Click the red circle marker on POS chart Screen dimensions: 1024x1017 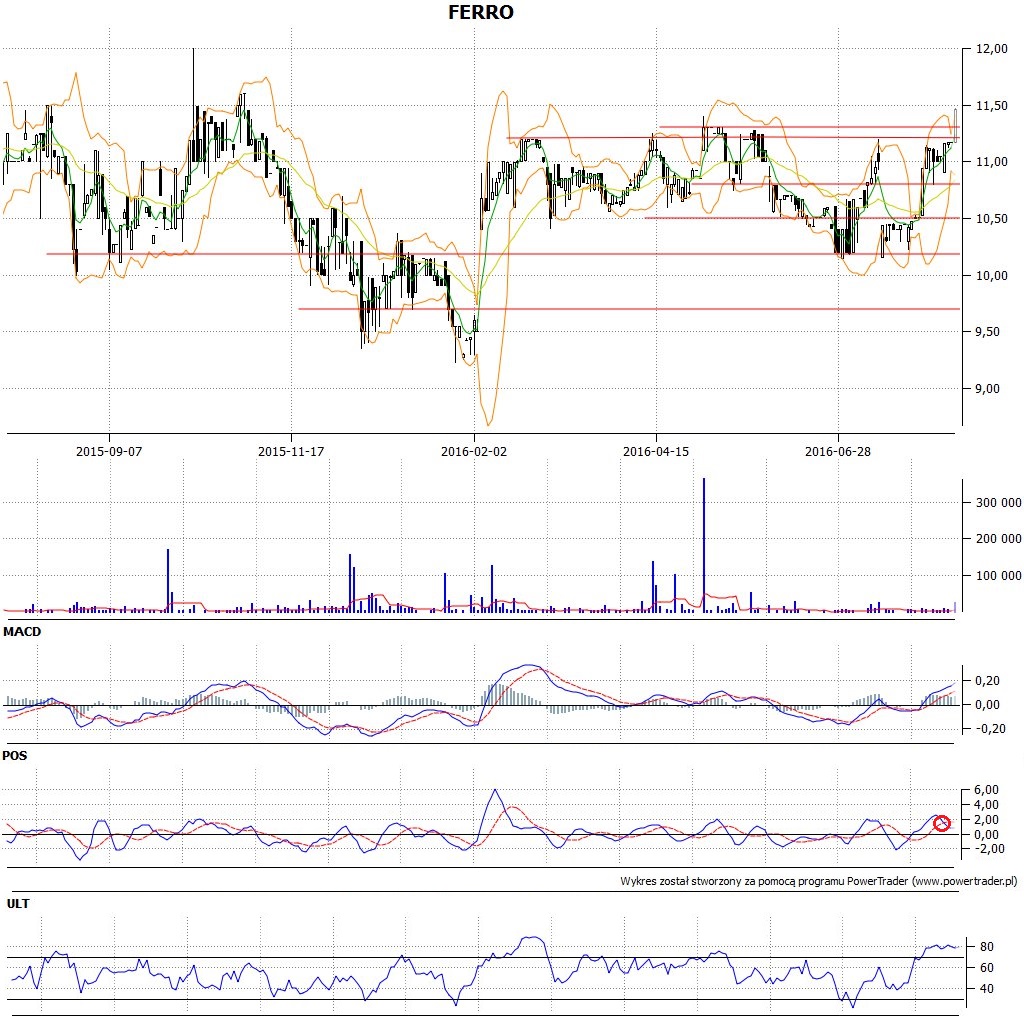[941, 823]
